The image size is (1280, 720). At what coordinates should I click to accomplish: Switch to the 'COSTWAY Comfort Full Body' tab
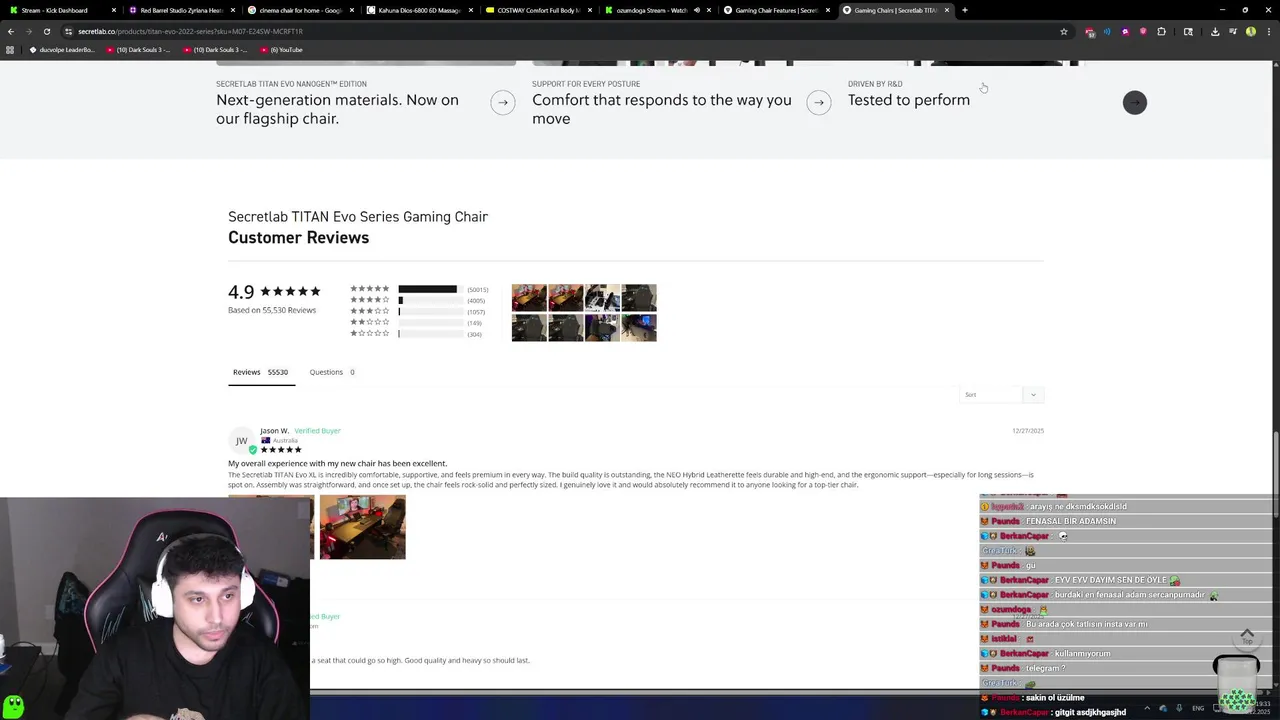click(538, 10)
